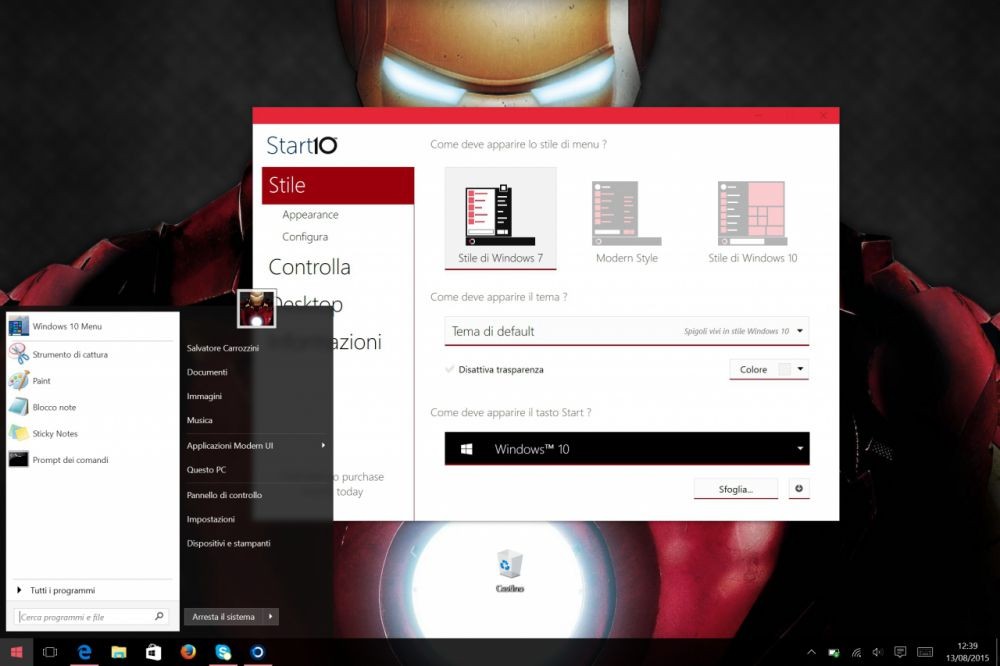This screenshot has height=666, width=1000.
Task: Open the Appearance sub-page
Action: 310,215
